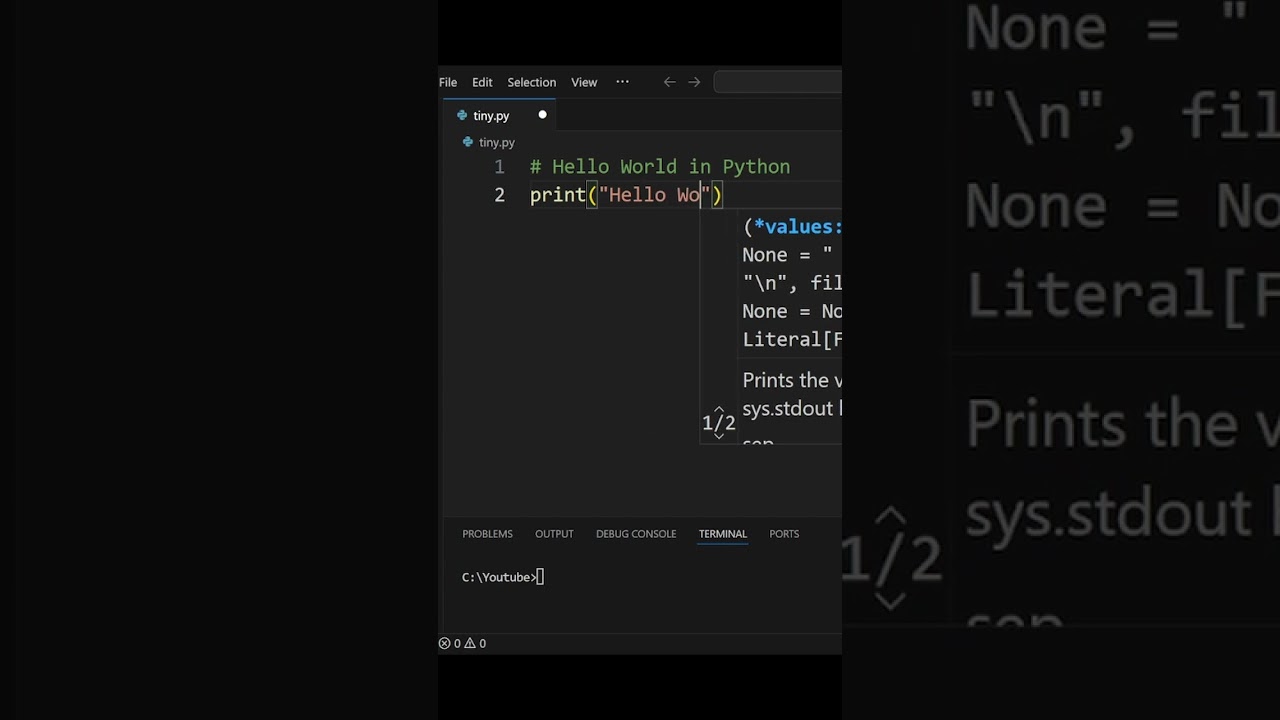Switch to the PROBLEMS panel tab
The width and height of the screenshot is (1280, 720).
[x=487, y=534]
